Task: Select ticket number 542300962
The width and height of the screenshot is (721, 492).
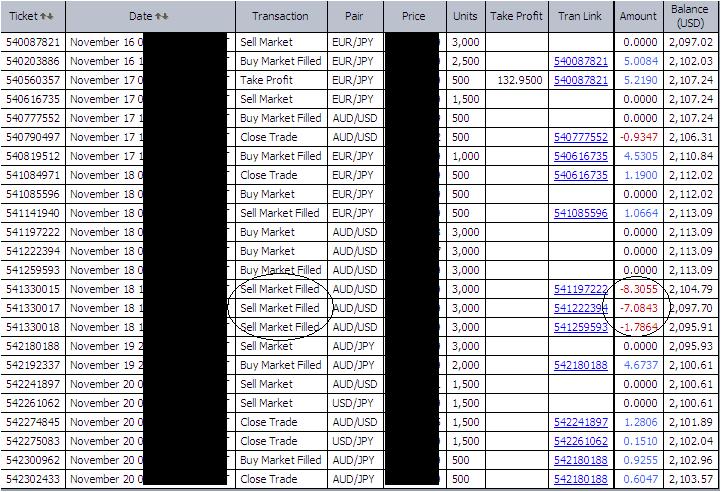Action: (33, 460)
